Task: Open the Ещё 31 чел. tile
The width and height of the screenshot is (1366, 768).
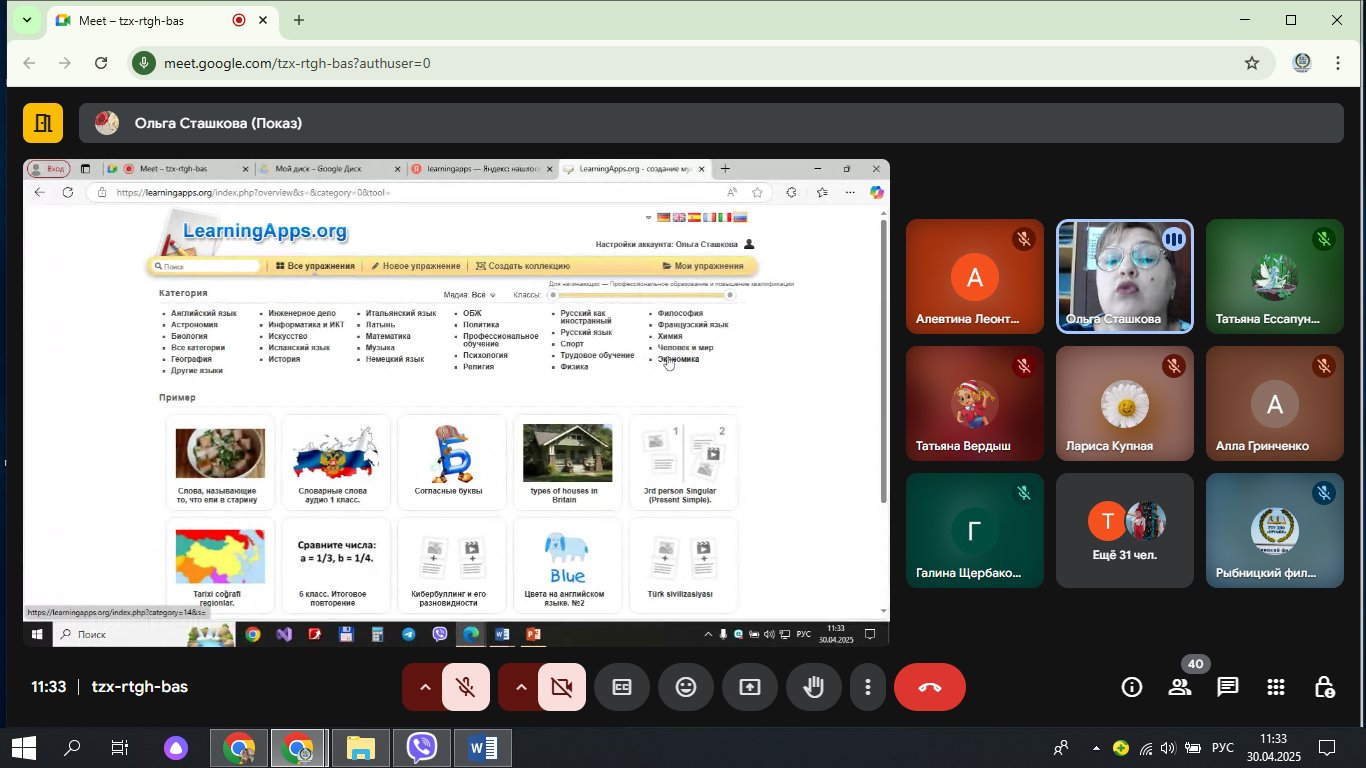Action: (x=1125, y=530)
